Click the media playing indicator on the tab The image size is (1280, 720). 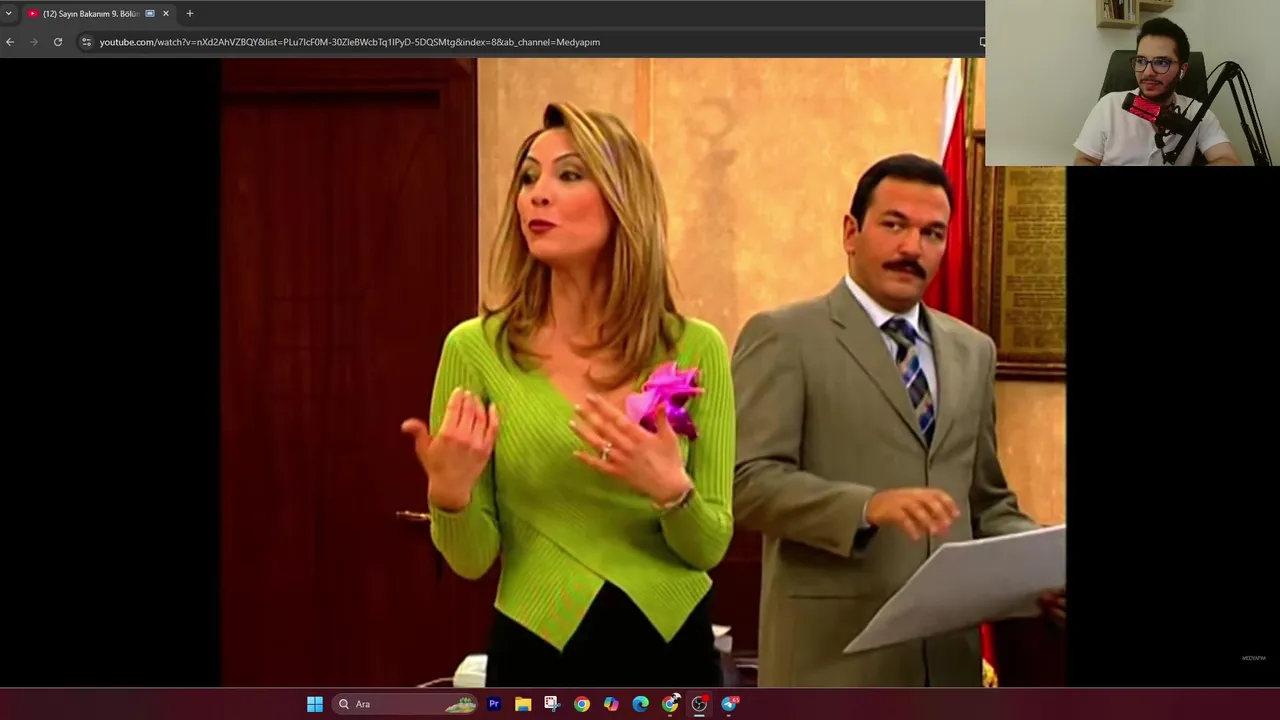pyautogui.click(x=150, y=13)
